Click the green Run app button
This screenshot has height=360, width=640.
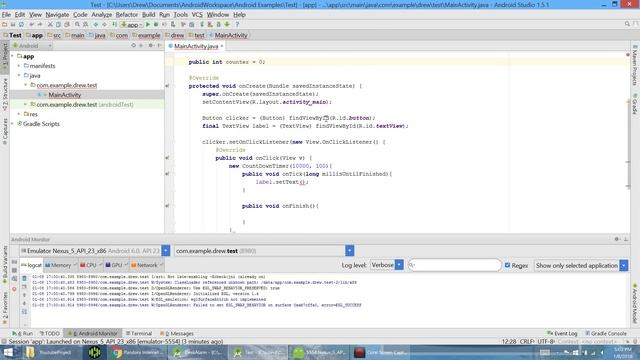(148, 24)
